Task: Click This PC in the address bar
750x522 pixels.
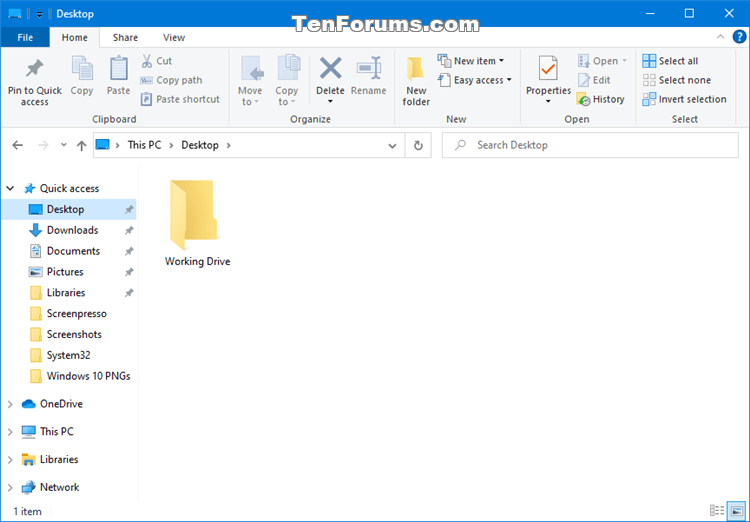Action: click(x=144, y=145)
